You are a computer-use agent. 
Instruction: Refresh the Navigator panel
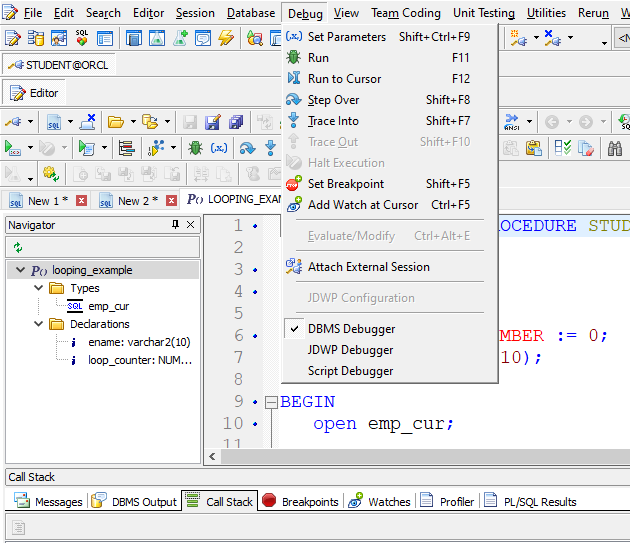18,248
